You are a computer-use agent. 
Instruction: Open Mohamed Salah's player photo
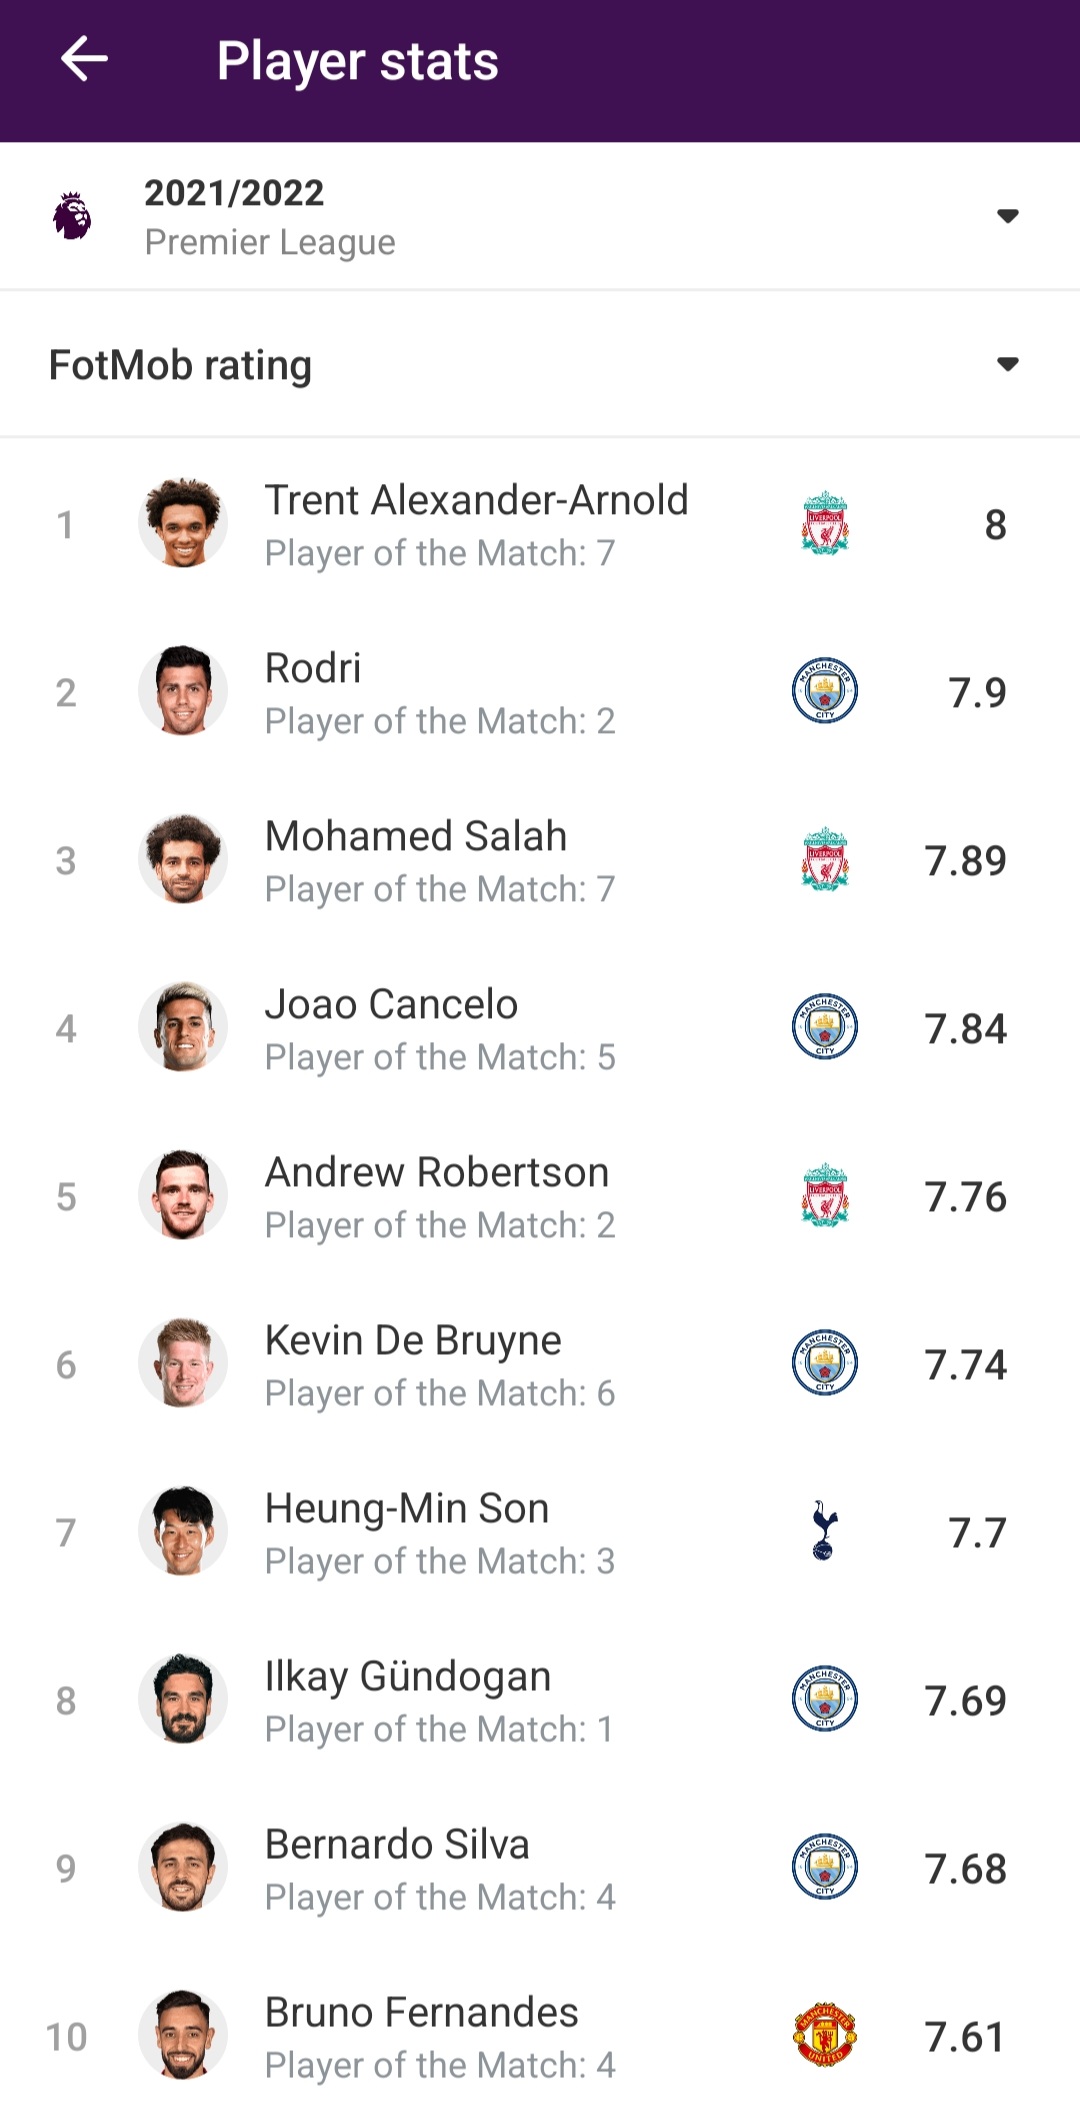(x=183, y=859)
